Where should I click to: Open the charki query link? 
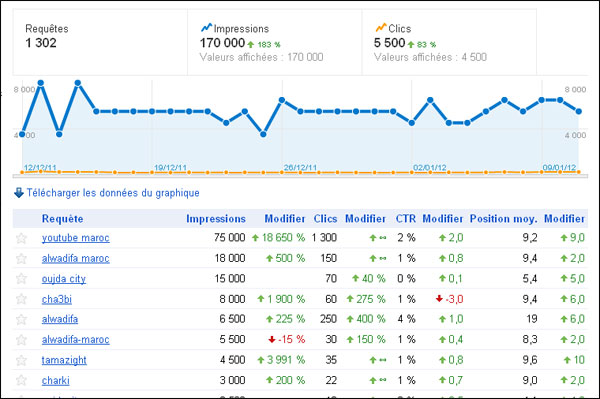click(55, 381)
